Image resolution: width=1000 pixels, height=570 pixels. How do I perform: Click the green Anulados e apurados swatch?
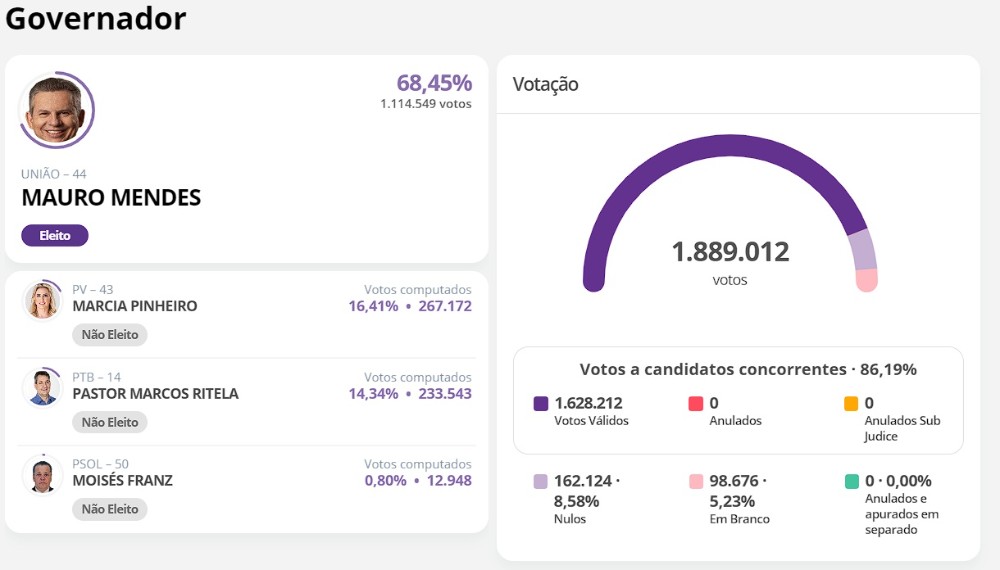click(x=851, y=482)
